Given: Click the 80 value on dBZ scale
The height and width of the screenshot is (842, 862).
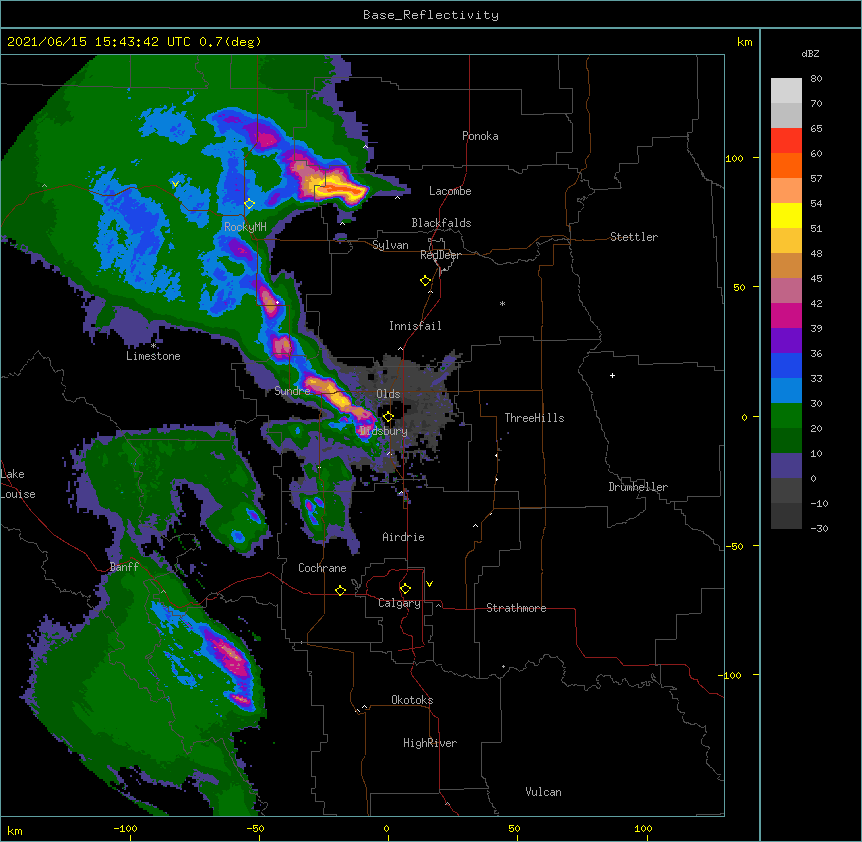Looking at the screenshot, I should pyautogui.click(x=816, y=79).
